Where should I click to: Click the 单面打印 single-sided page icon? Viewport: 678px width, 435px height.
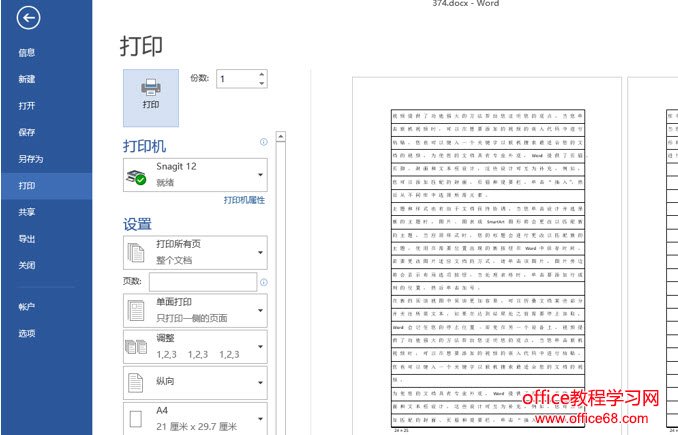pos(136,310)
